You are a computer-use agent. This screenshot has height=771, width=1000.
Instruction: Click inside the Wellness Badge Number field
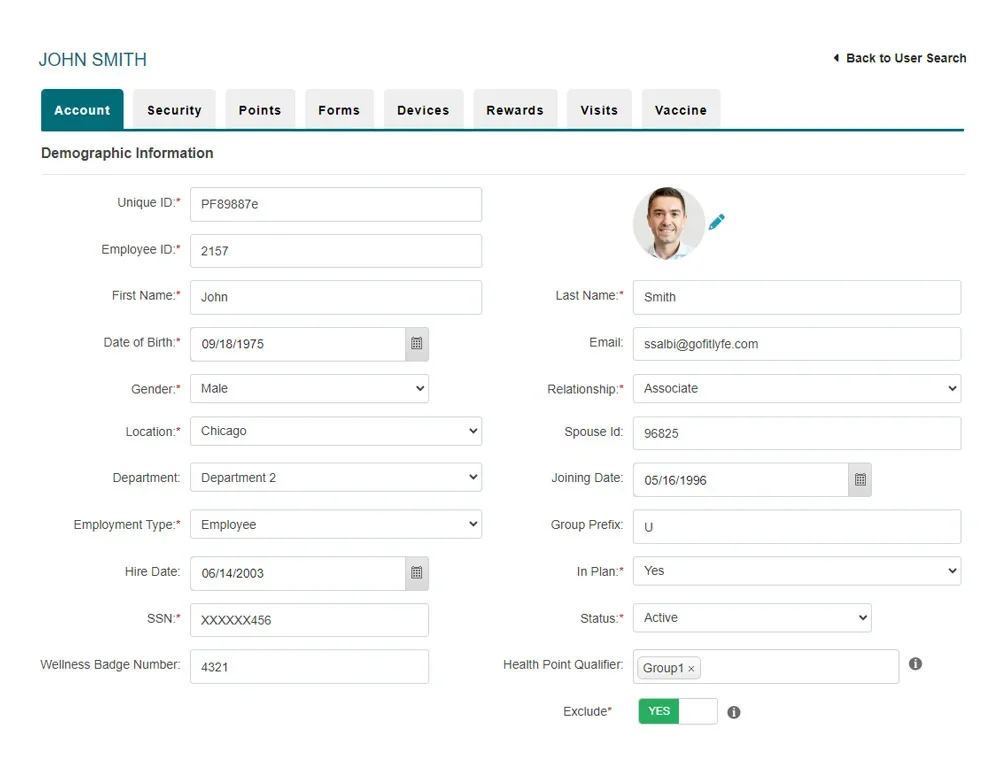tap(309, 666)
